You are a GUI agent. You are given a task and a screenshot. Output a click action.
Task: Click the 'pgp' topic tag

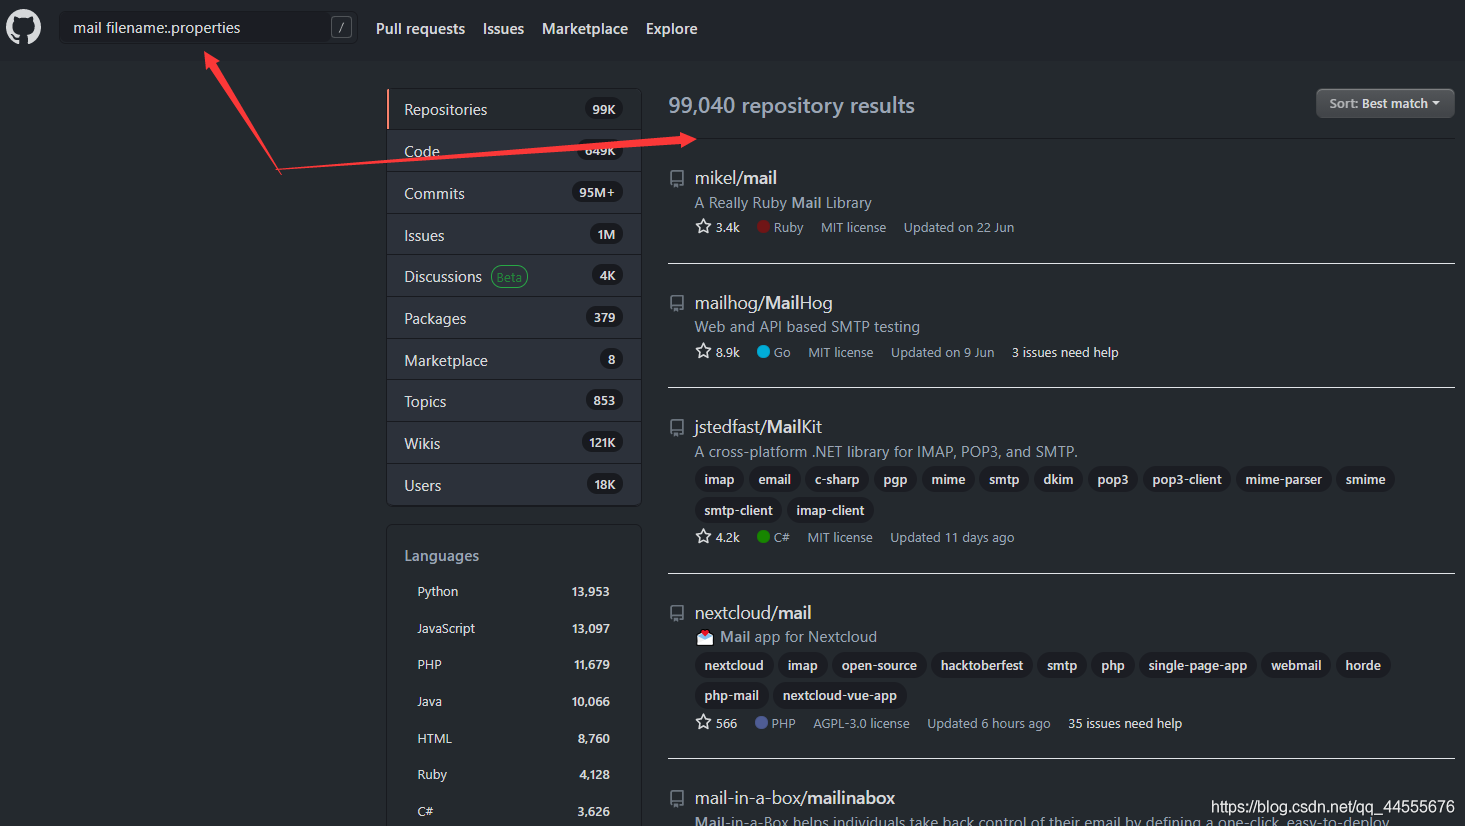(x=895, y=480)
